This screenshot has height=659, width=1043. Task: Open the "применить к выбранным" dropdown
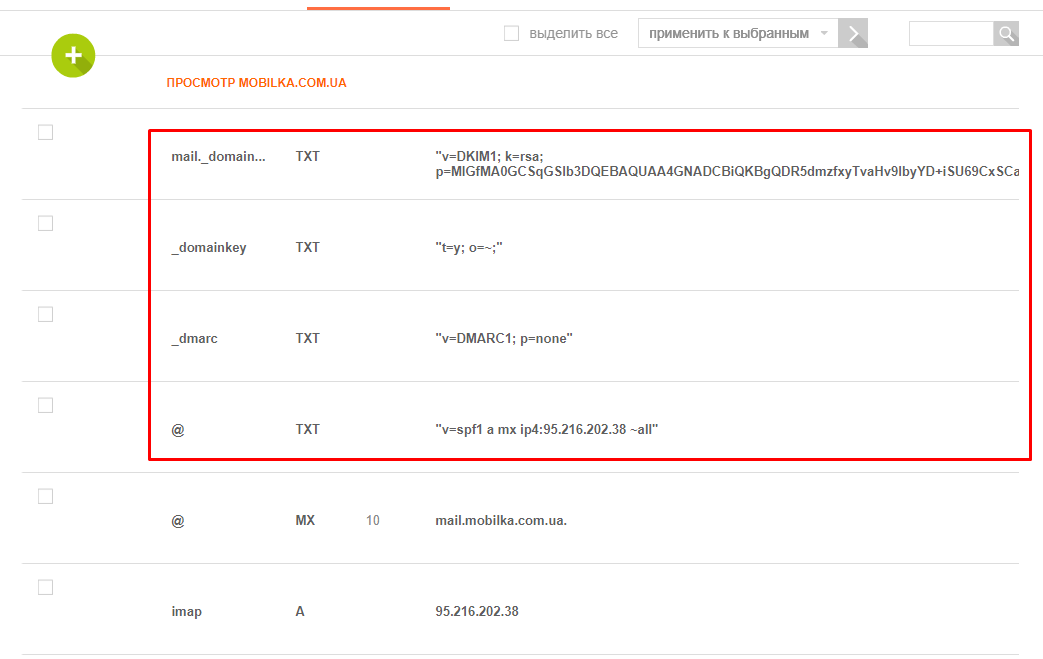738,34
